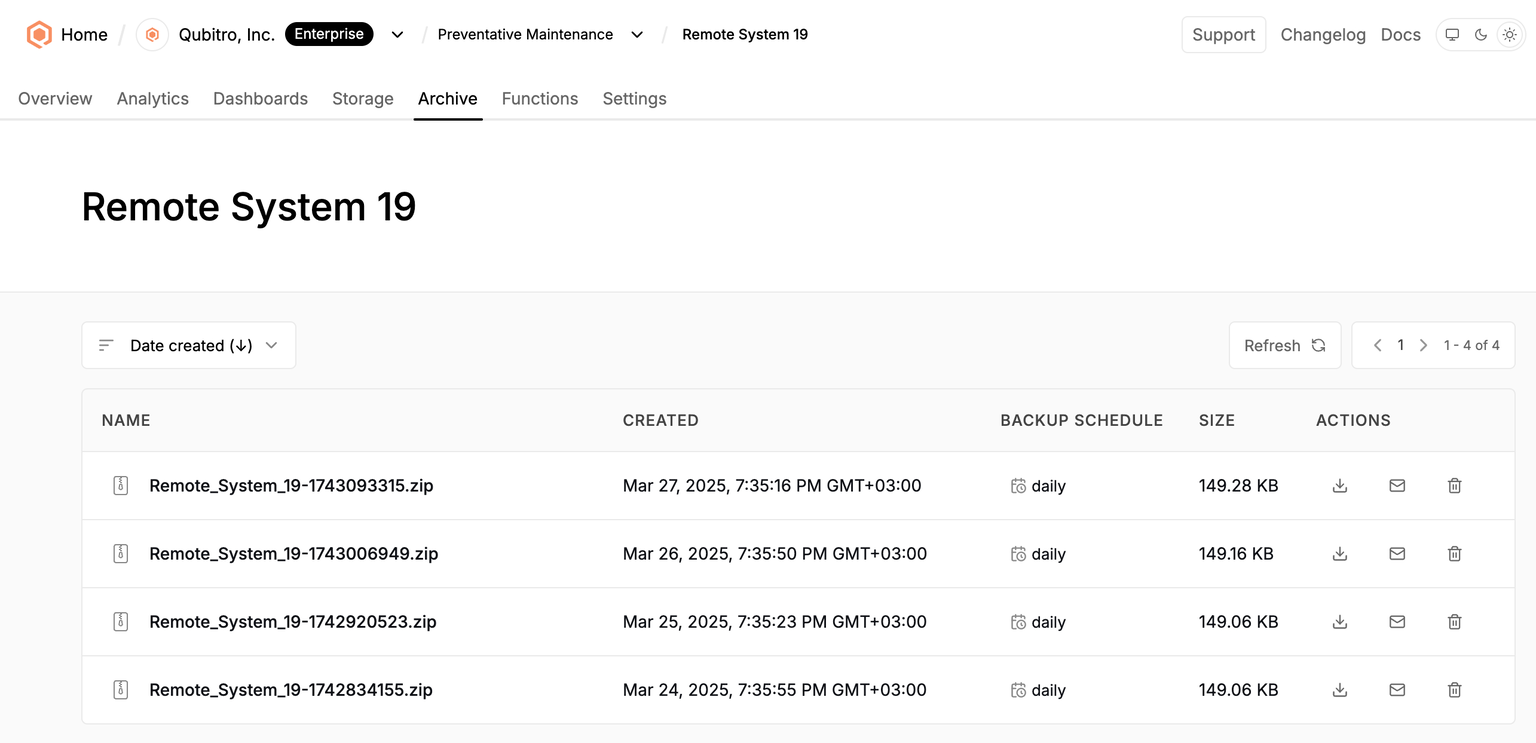
Task: Email the Mar 27 backup archive
Action: tap(1397, 486)
